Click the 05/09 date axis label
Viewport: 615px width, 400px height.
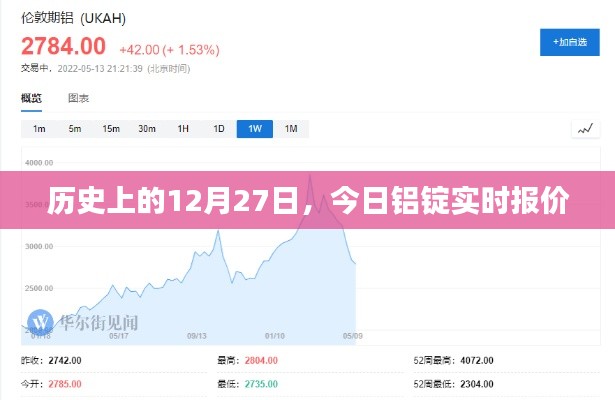pos(353,336)
